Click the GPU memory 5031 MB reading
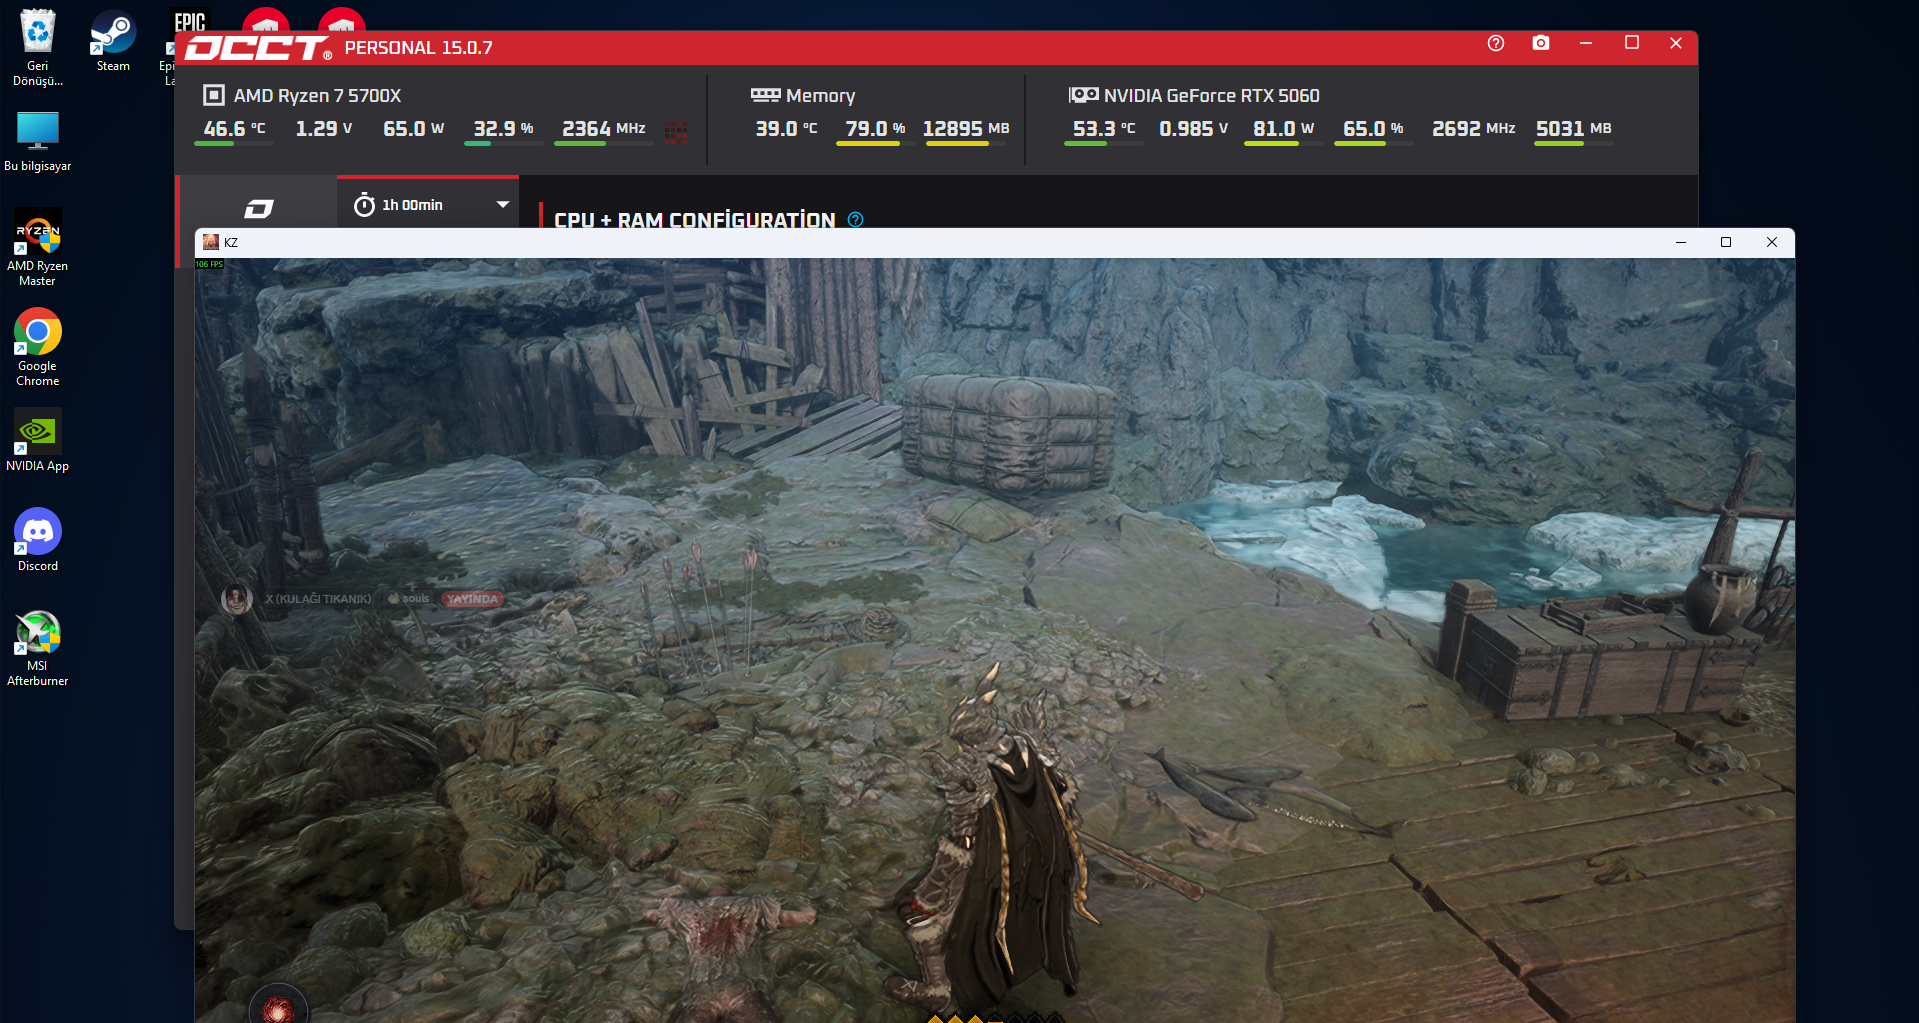Screen dimensions: 1919x1023 pos(1574,129)
